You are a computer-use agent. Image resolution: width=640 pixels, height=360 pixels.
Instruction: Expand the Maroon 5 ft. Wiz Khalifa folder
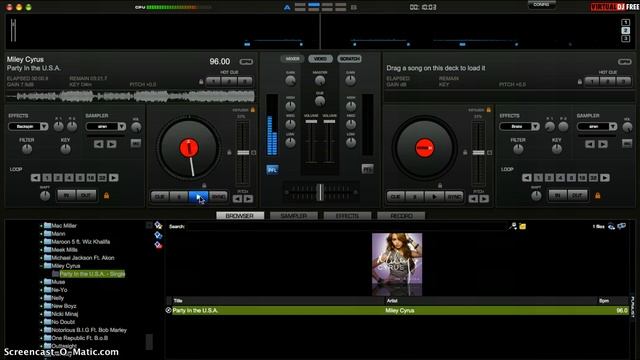tap(41, 242)
